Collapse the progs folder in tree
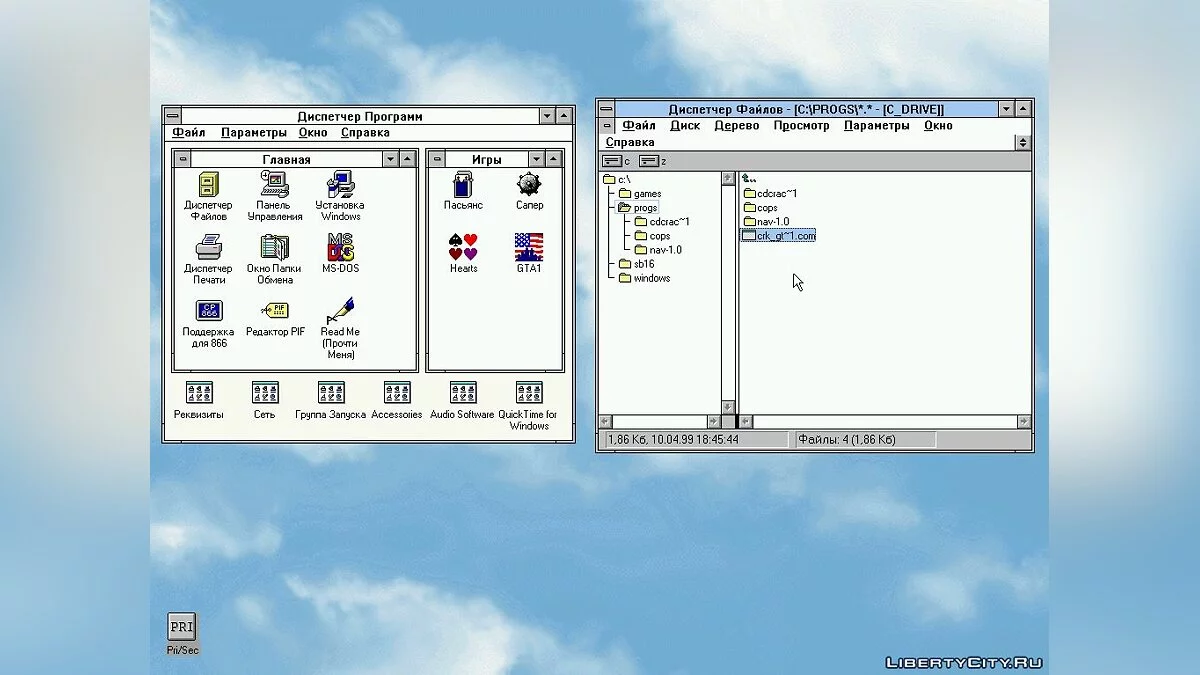Screen dimensions: 1200x675 pyautogui.click(x=644, y=208)
